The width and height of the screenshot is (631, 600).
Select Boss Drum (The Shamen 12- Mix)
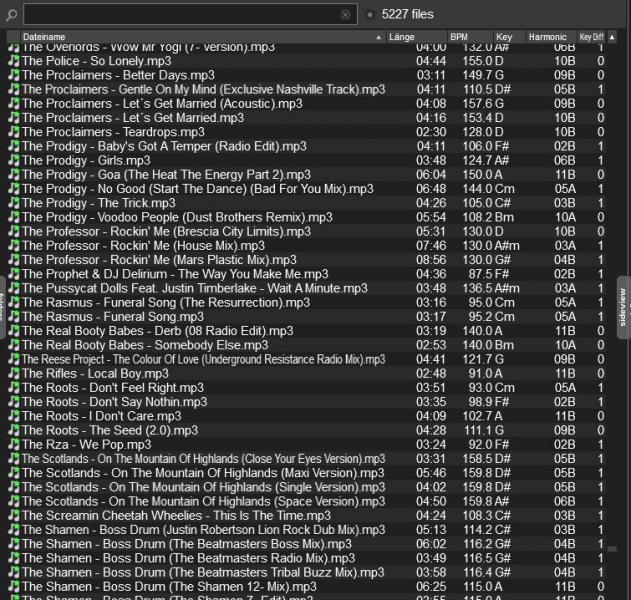click(308, 587)
